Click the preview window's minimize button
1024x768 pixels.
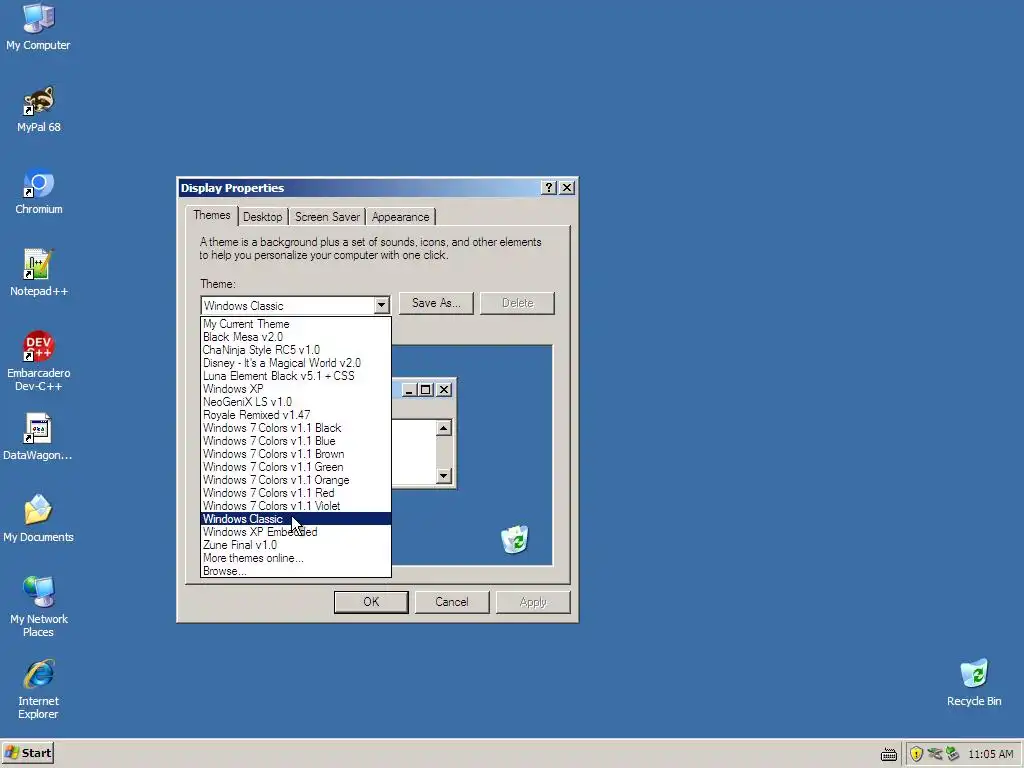(409, 390)
